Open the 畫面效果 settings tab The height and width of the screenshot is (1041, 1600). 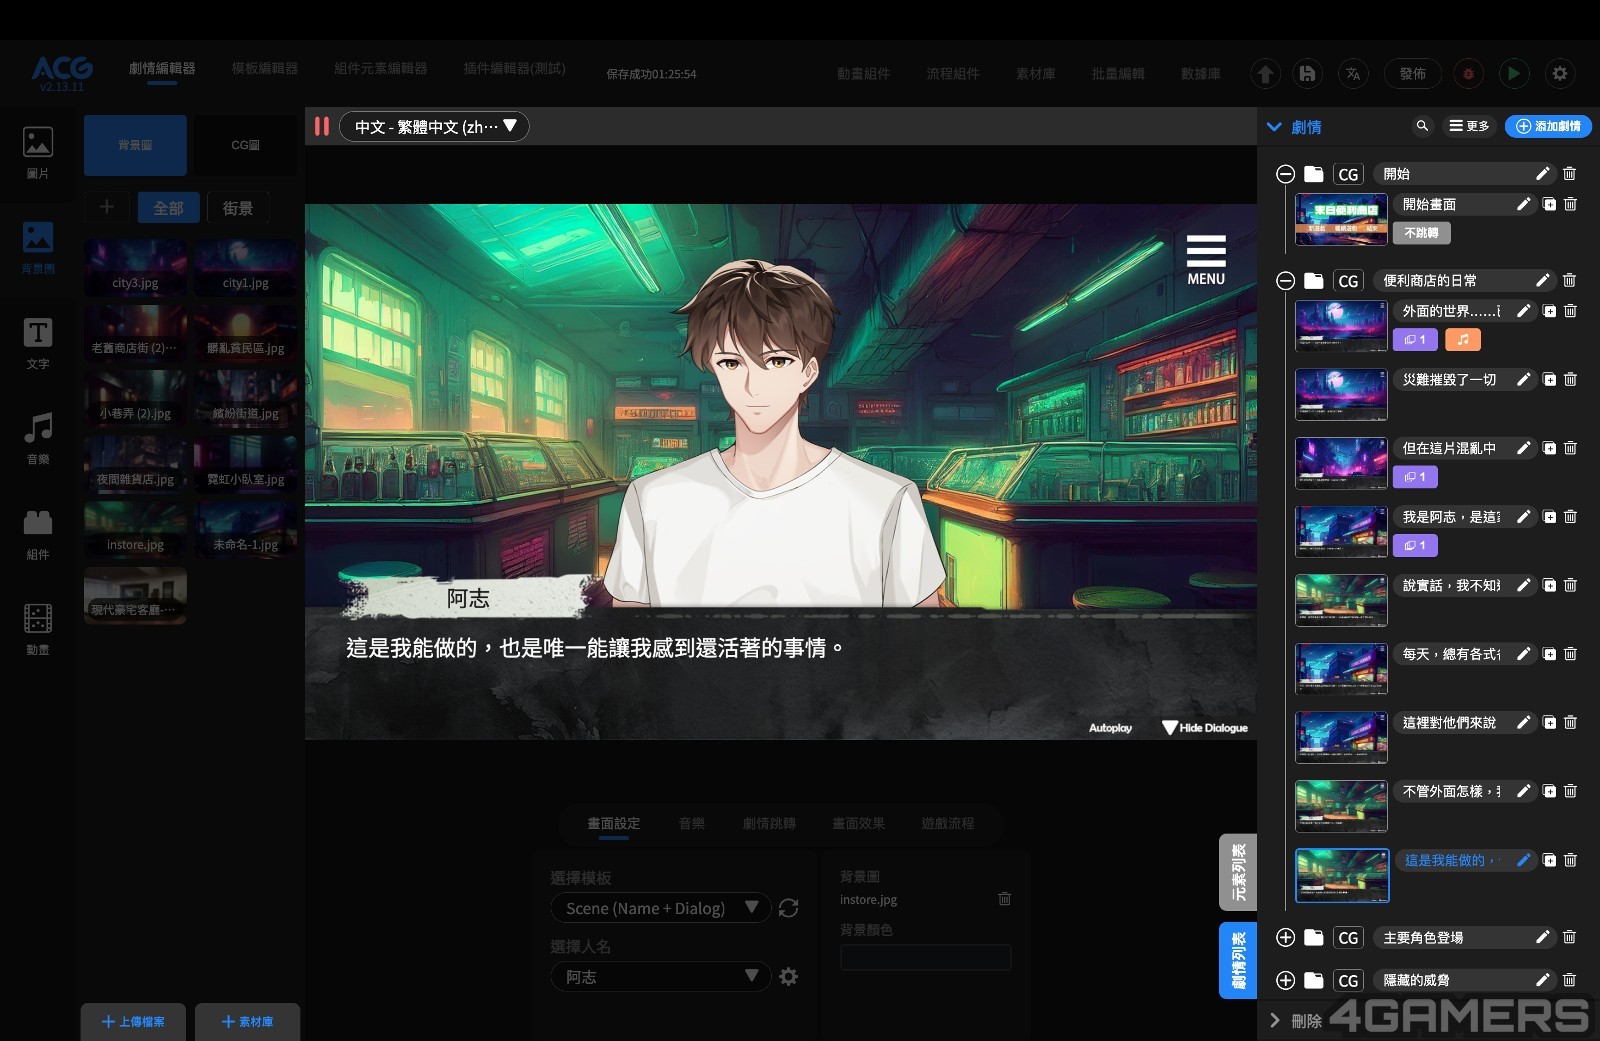click(858, 823)
